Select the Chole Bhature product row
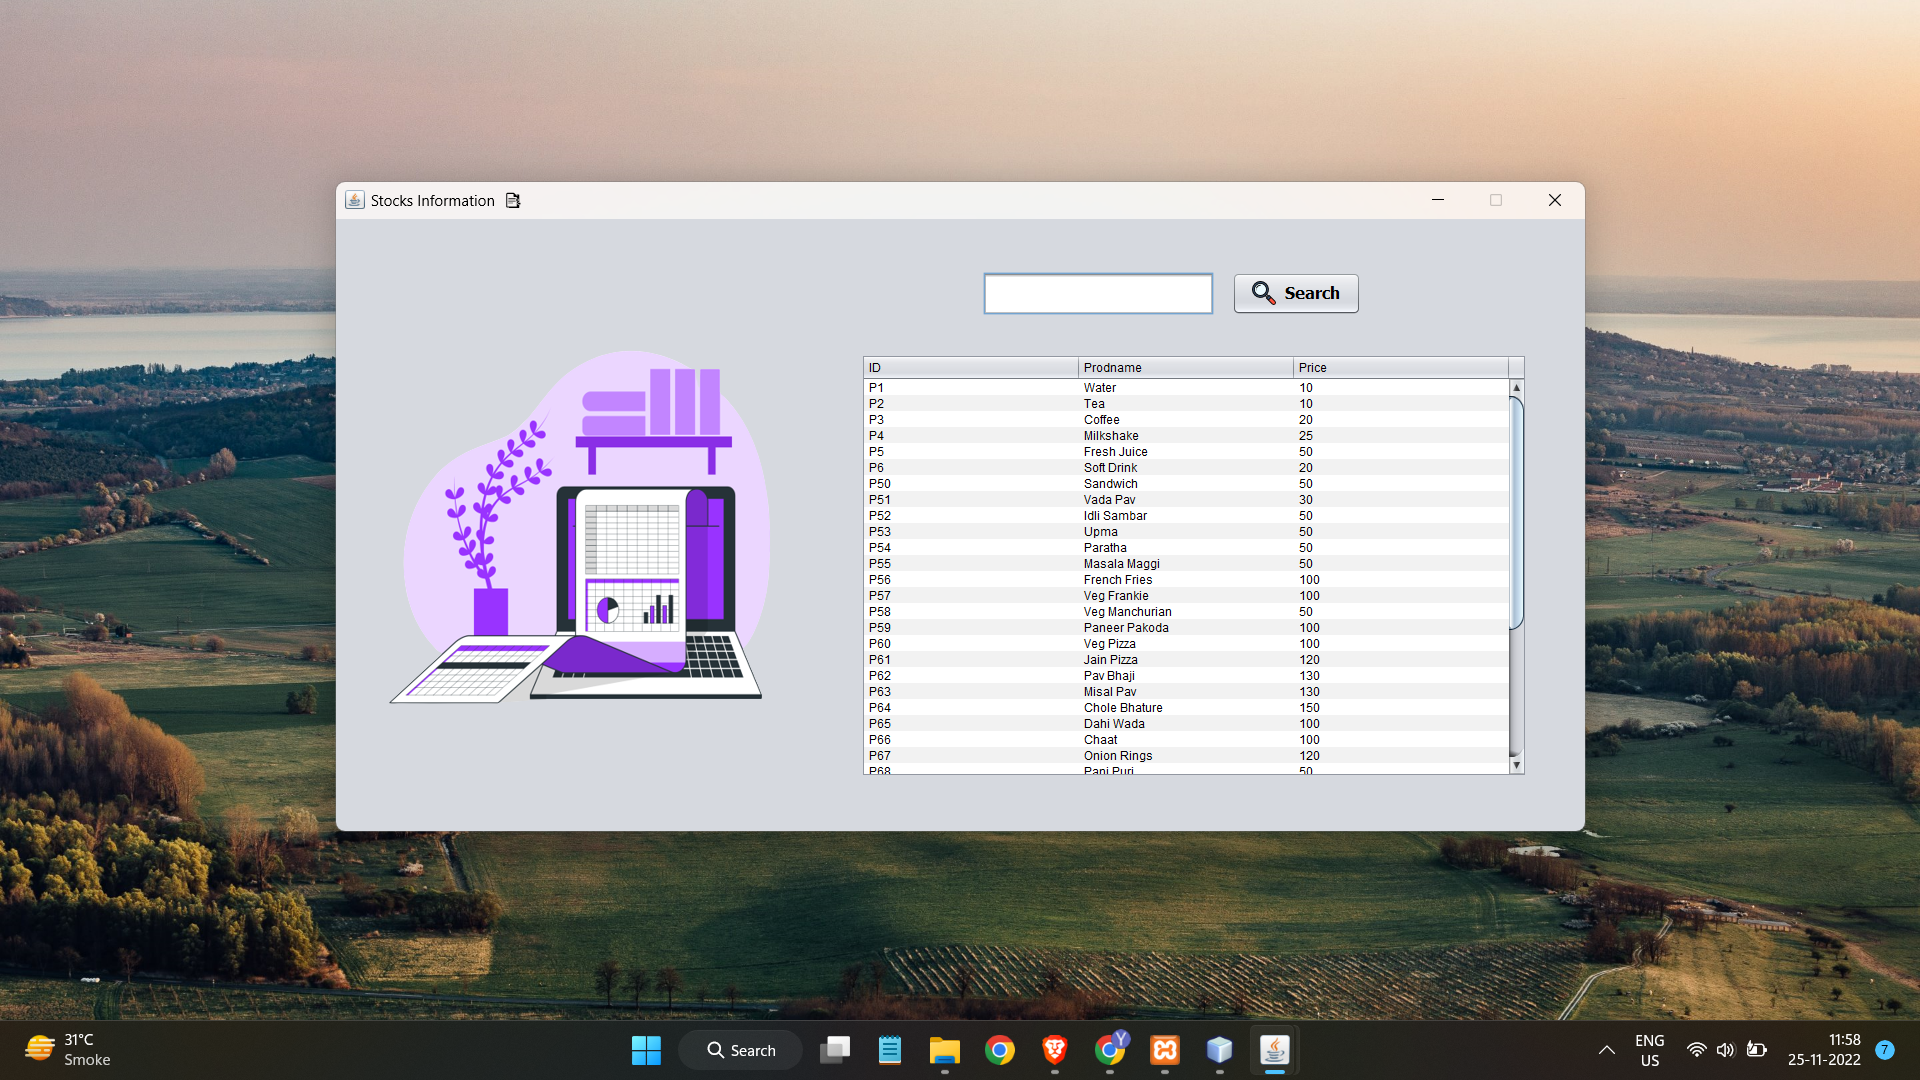This screenshot has width=1920, height=1080. (1186, 708)
